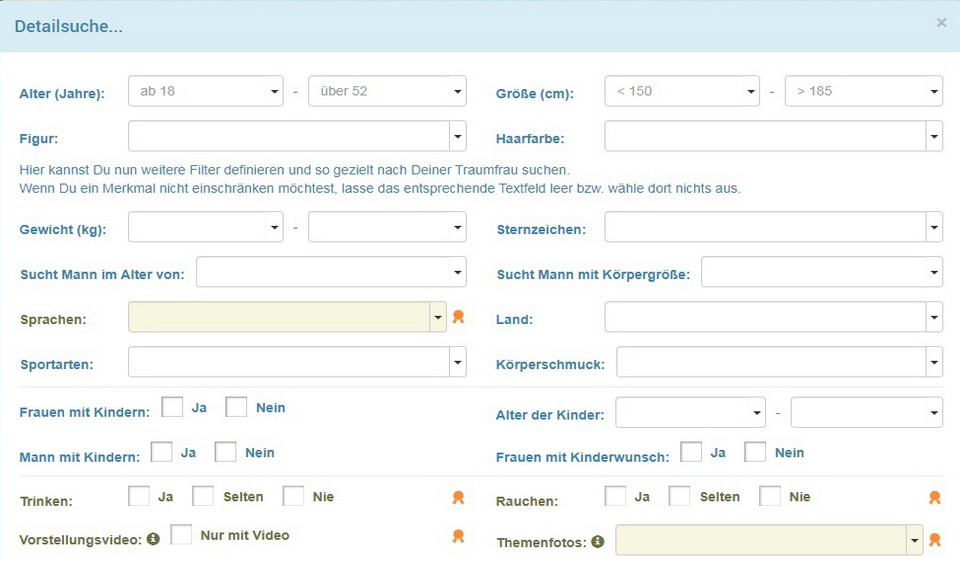Open the maximum height dropdown showing > 185
The image size is (960, 561).
pos(864,91)
